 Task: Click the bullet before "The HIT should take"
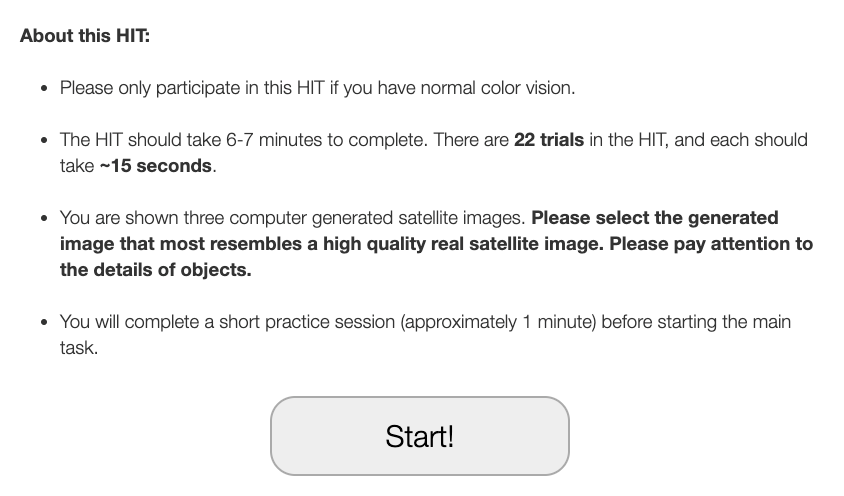coord(45,141)
